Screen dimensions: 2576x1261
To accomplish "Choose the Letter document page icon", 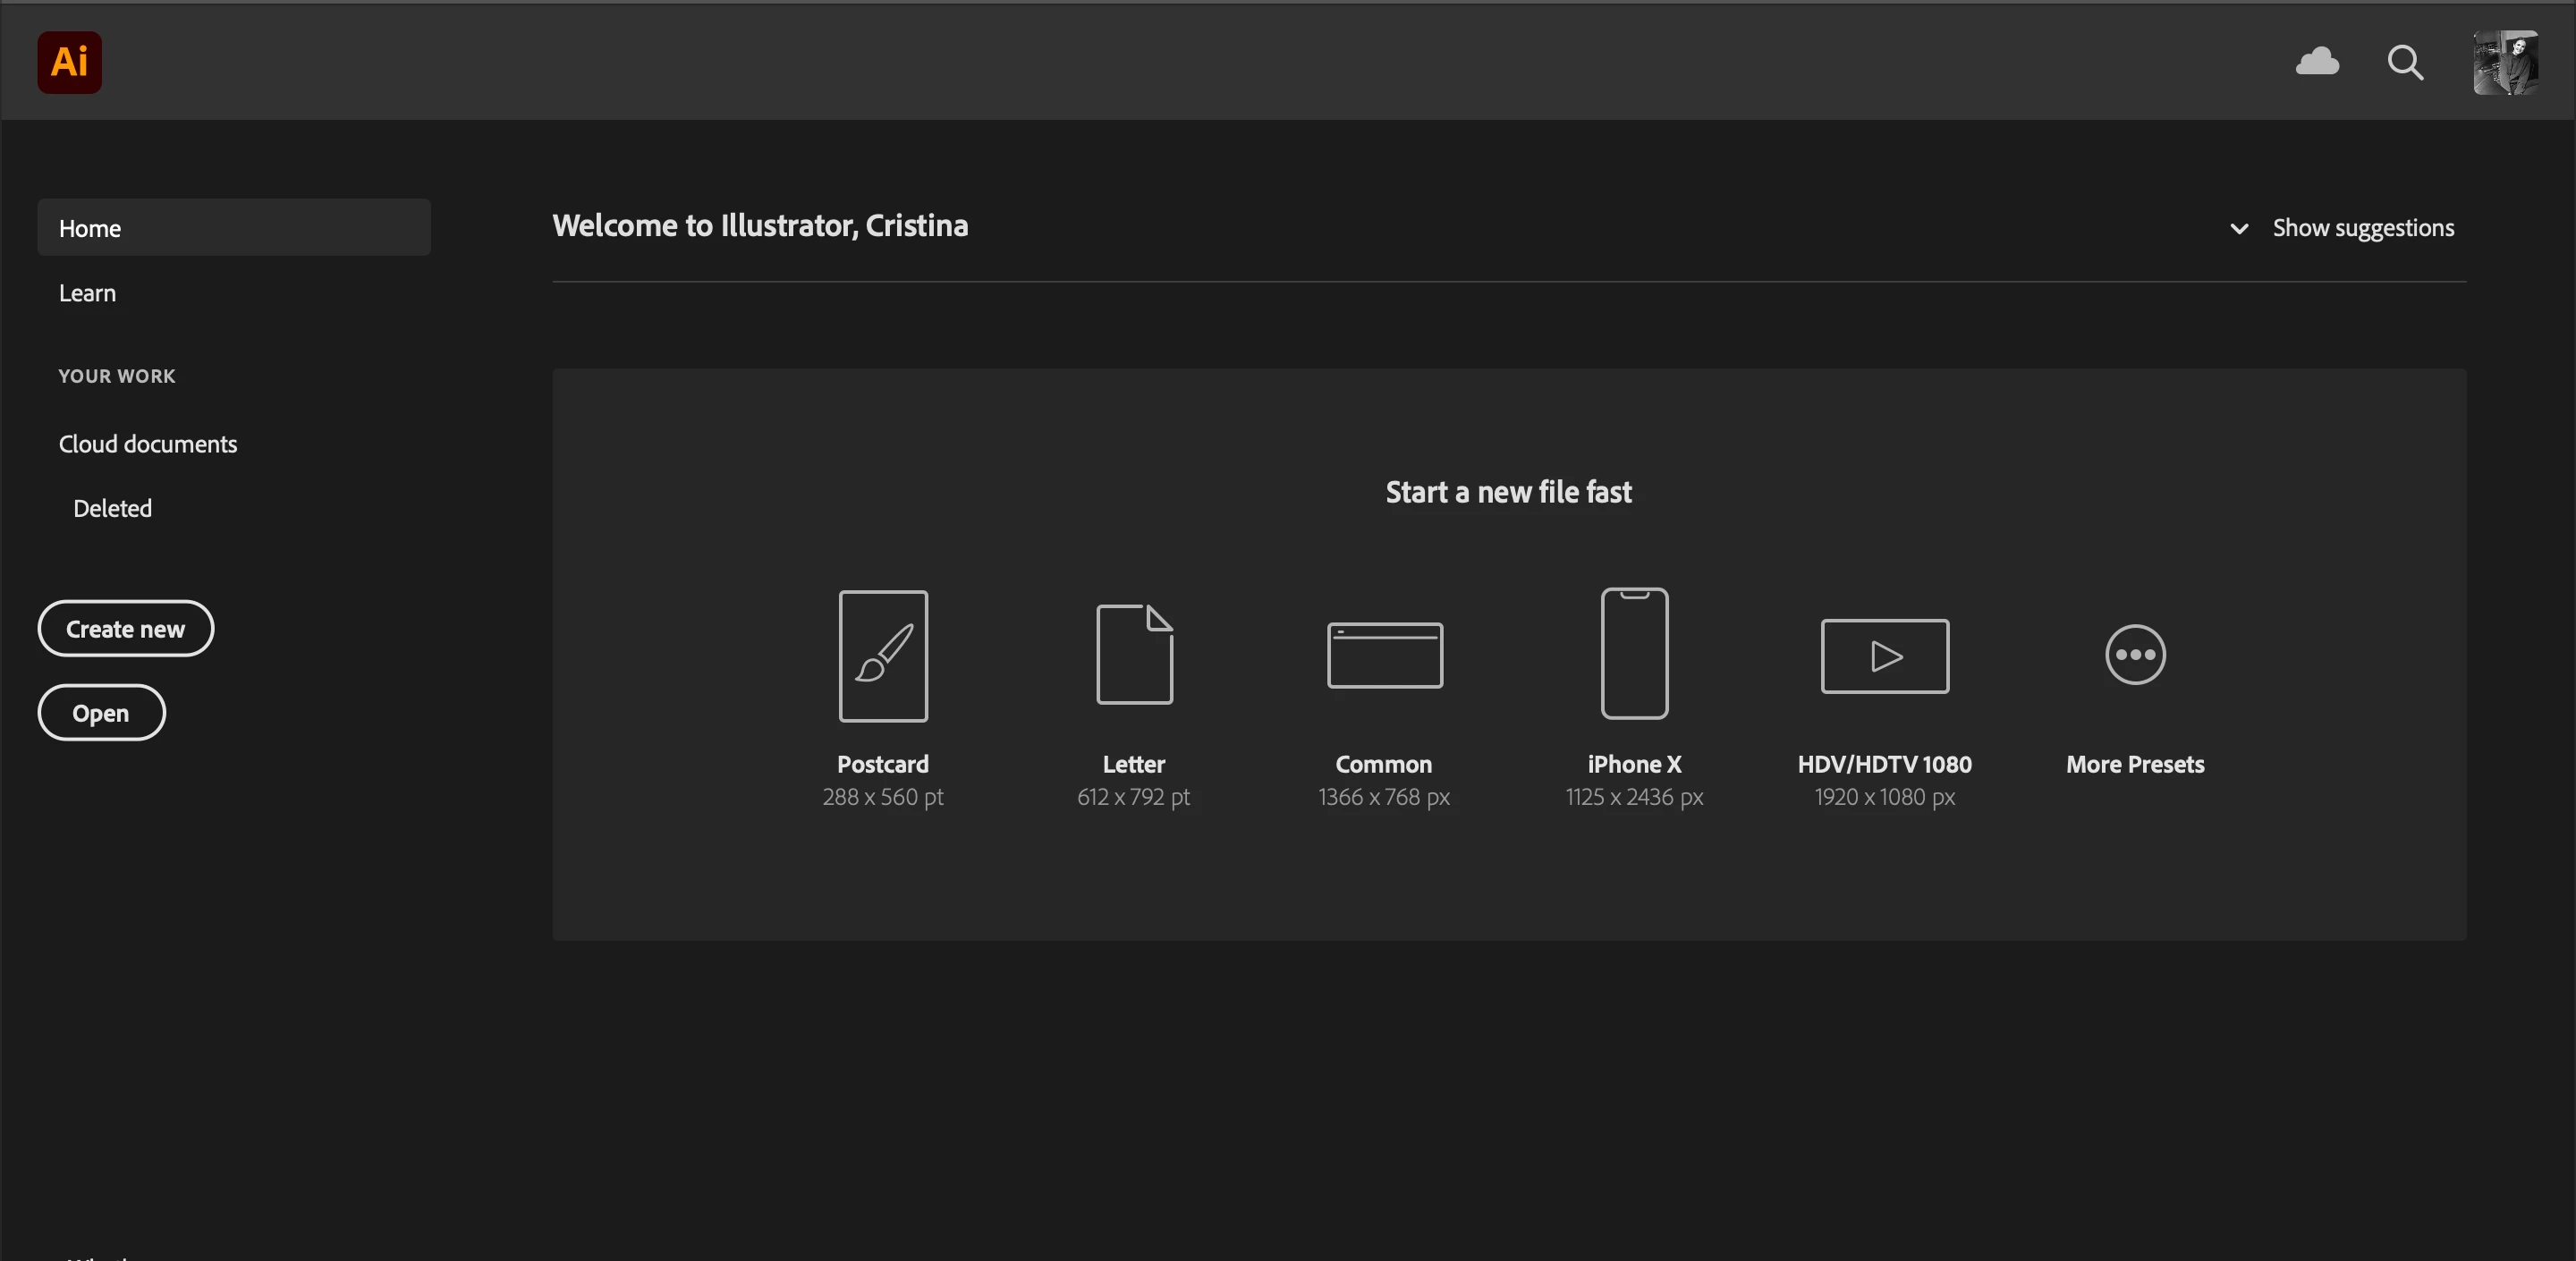I will pos(1133,654).
